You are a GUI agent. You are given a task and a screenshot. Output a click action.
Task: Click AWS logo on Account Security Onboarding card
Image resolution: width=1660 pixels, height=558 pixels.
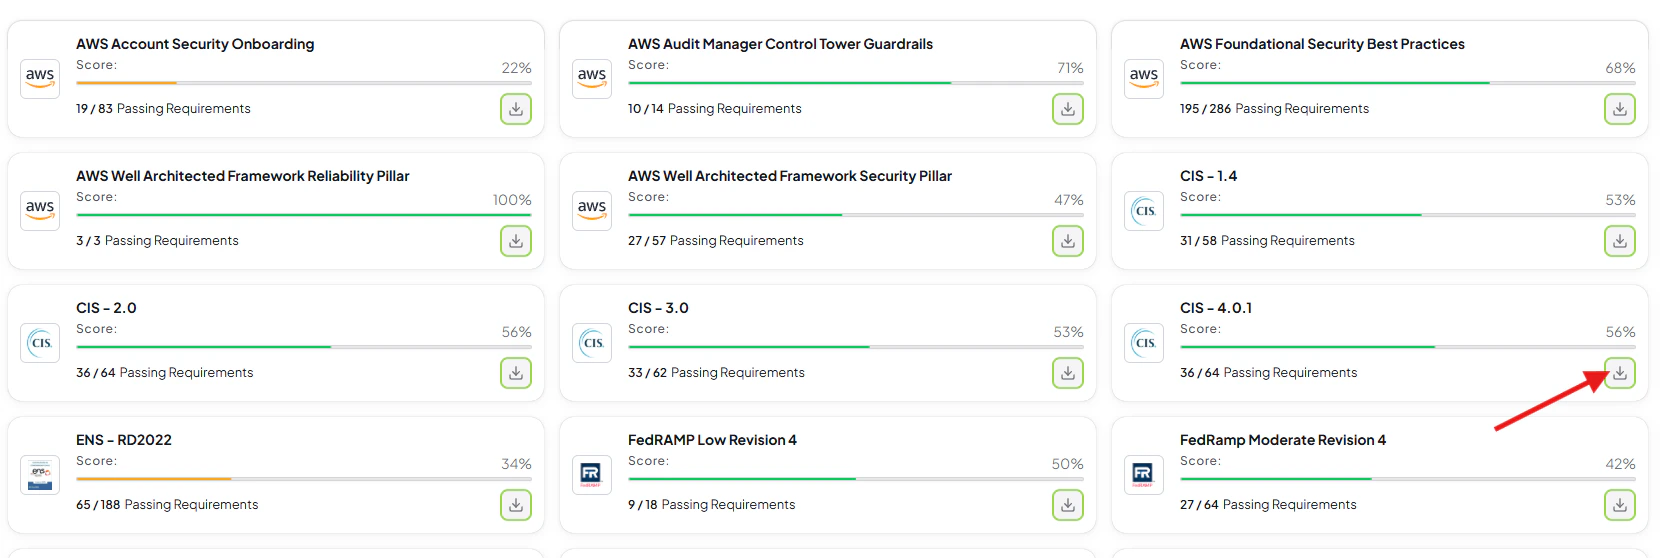click(40, 79)
